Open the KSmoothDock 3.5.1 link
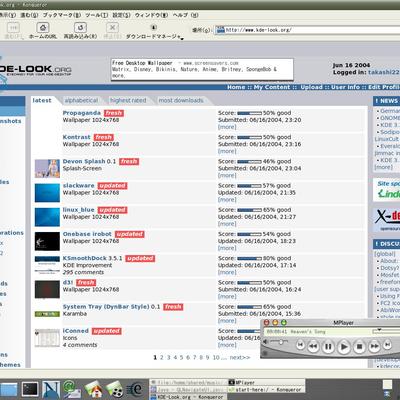Screen dimensions: 400x400 coord(92,258)
